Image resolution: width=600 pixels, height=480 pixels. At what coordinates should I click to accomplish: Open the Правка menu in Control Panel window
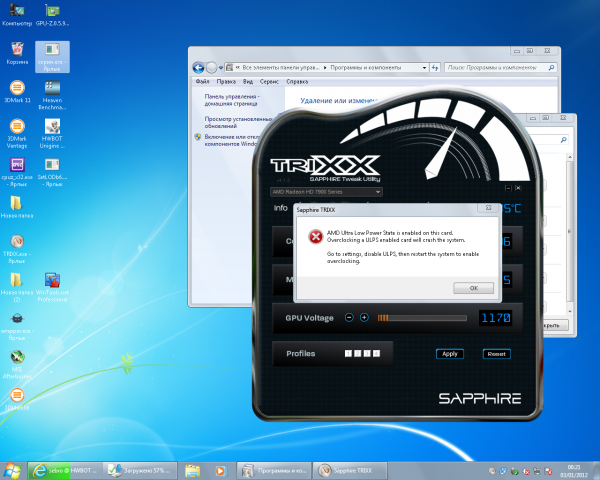coord(226,82)
